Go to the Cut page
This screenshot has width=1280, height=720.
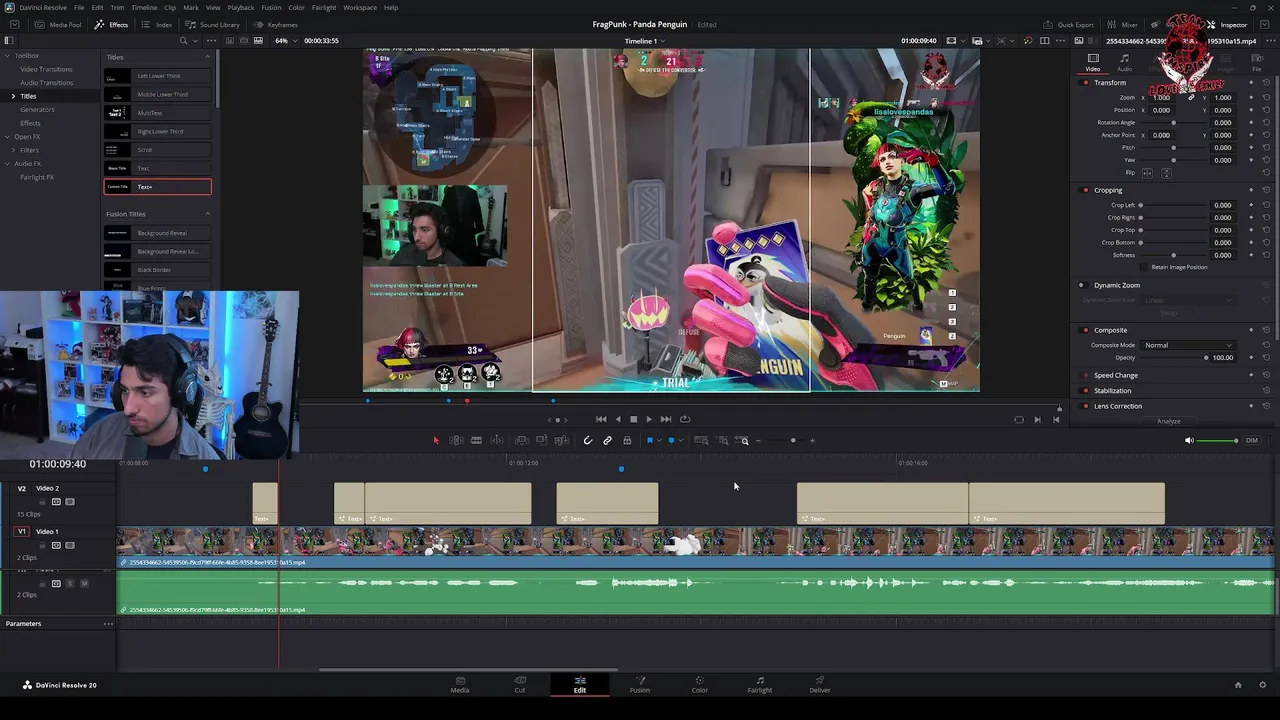point(520,684)
